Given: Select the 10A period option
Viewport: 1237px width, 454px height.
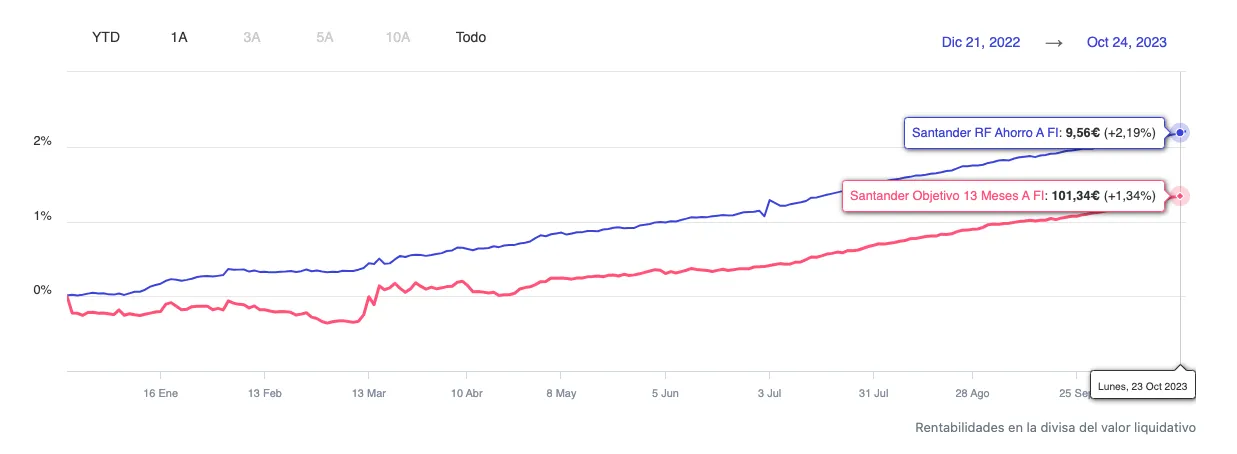Looking at the screenshot, I should [x=398, y=37].
